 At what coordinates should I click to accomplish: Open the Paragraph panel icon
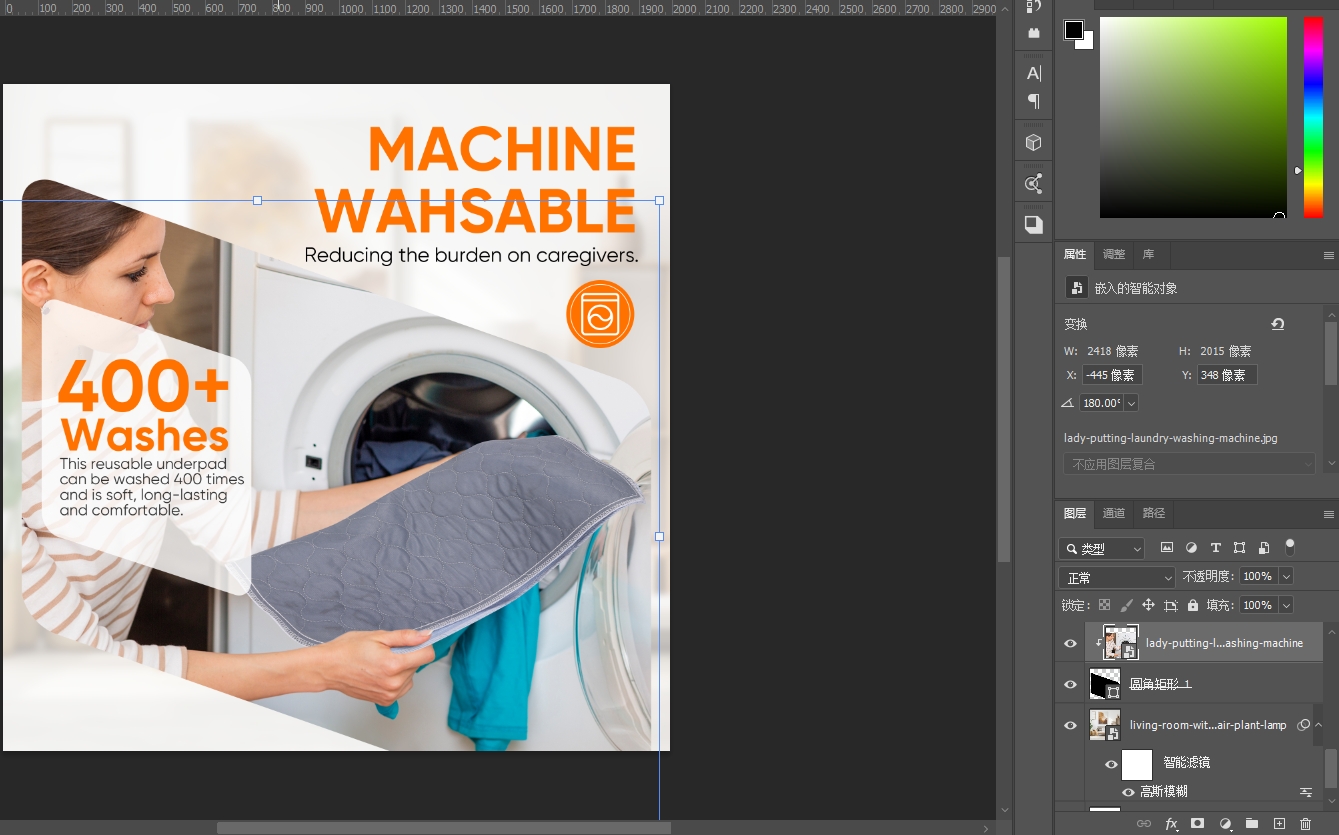tap(1034, 101)
